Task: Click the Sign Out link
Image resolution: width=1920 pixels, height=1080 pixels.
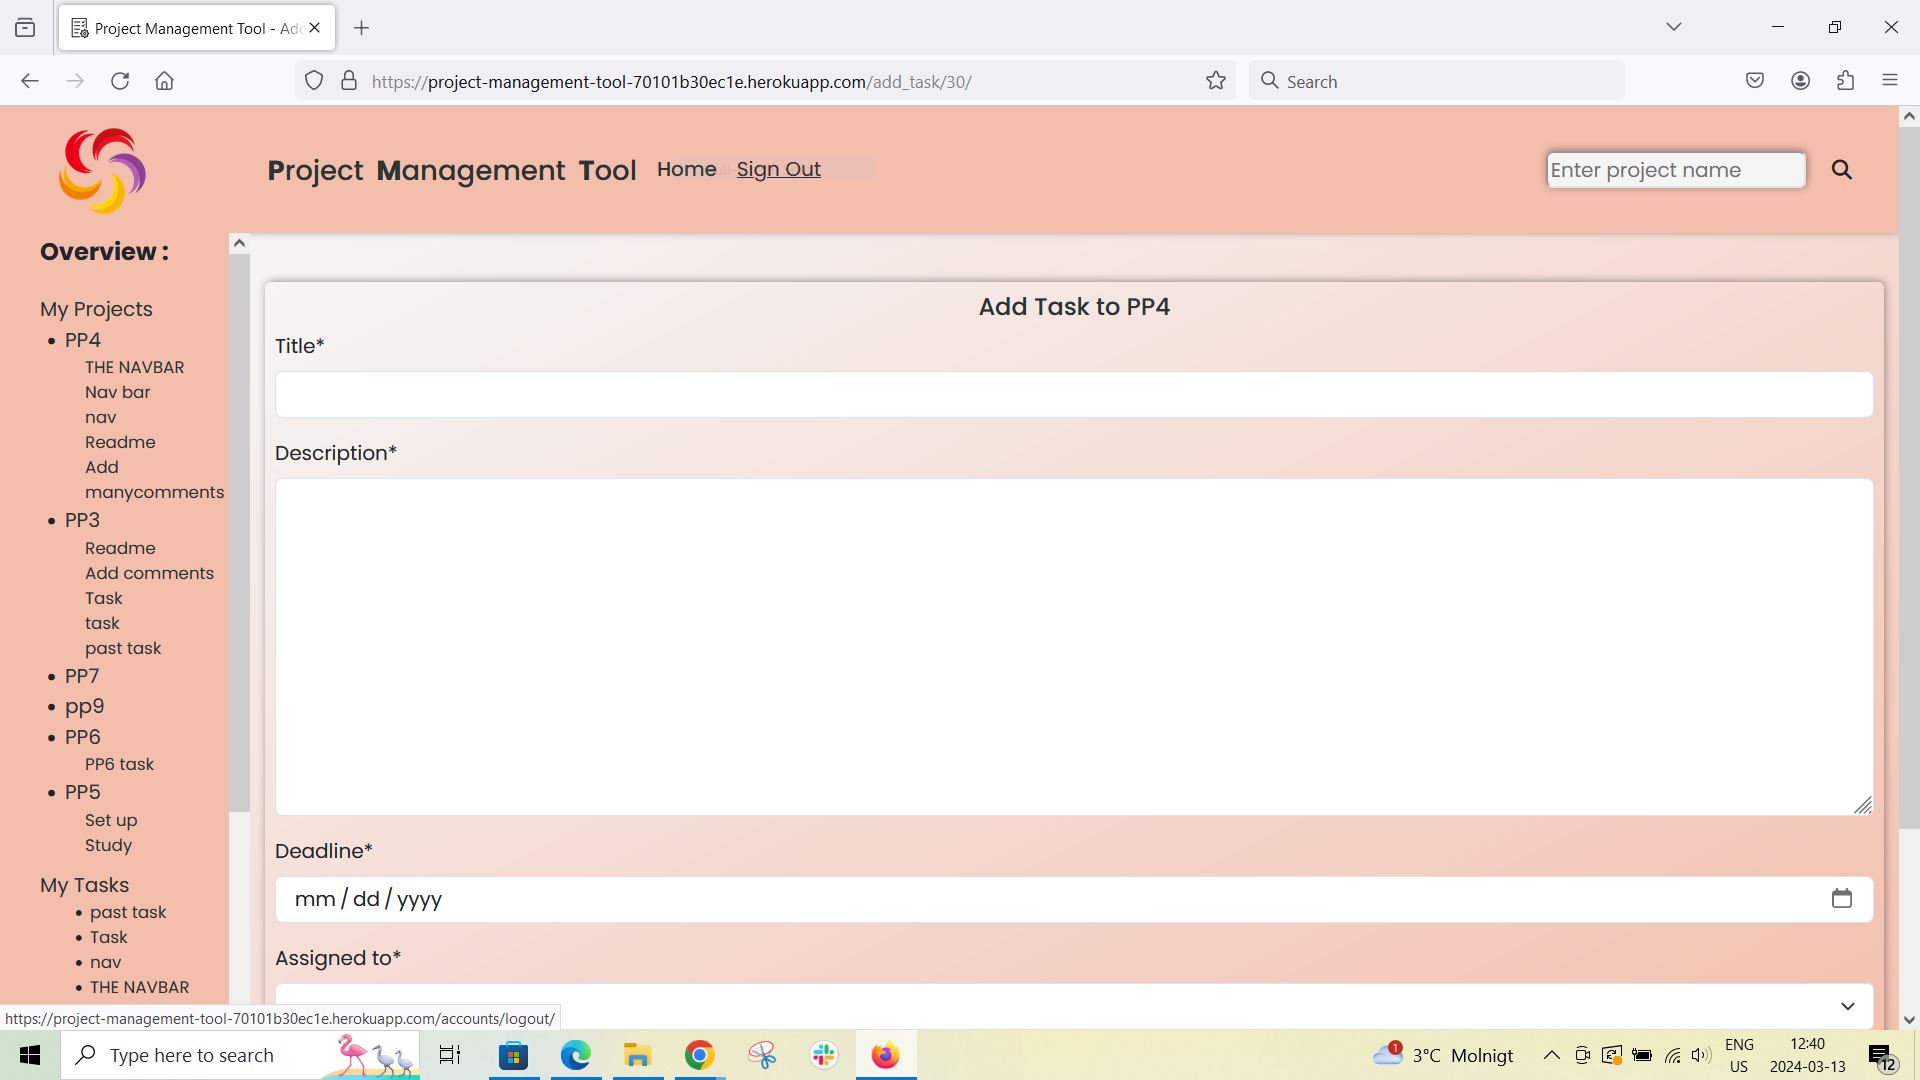Action: [778, 169]
